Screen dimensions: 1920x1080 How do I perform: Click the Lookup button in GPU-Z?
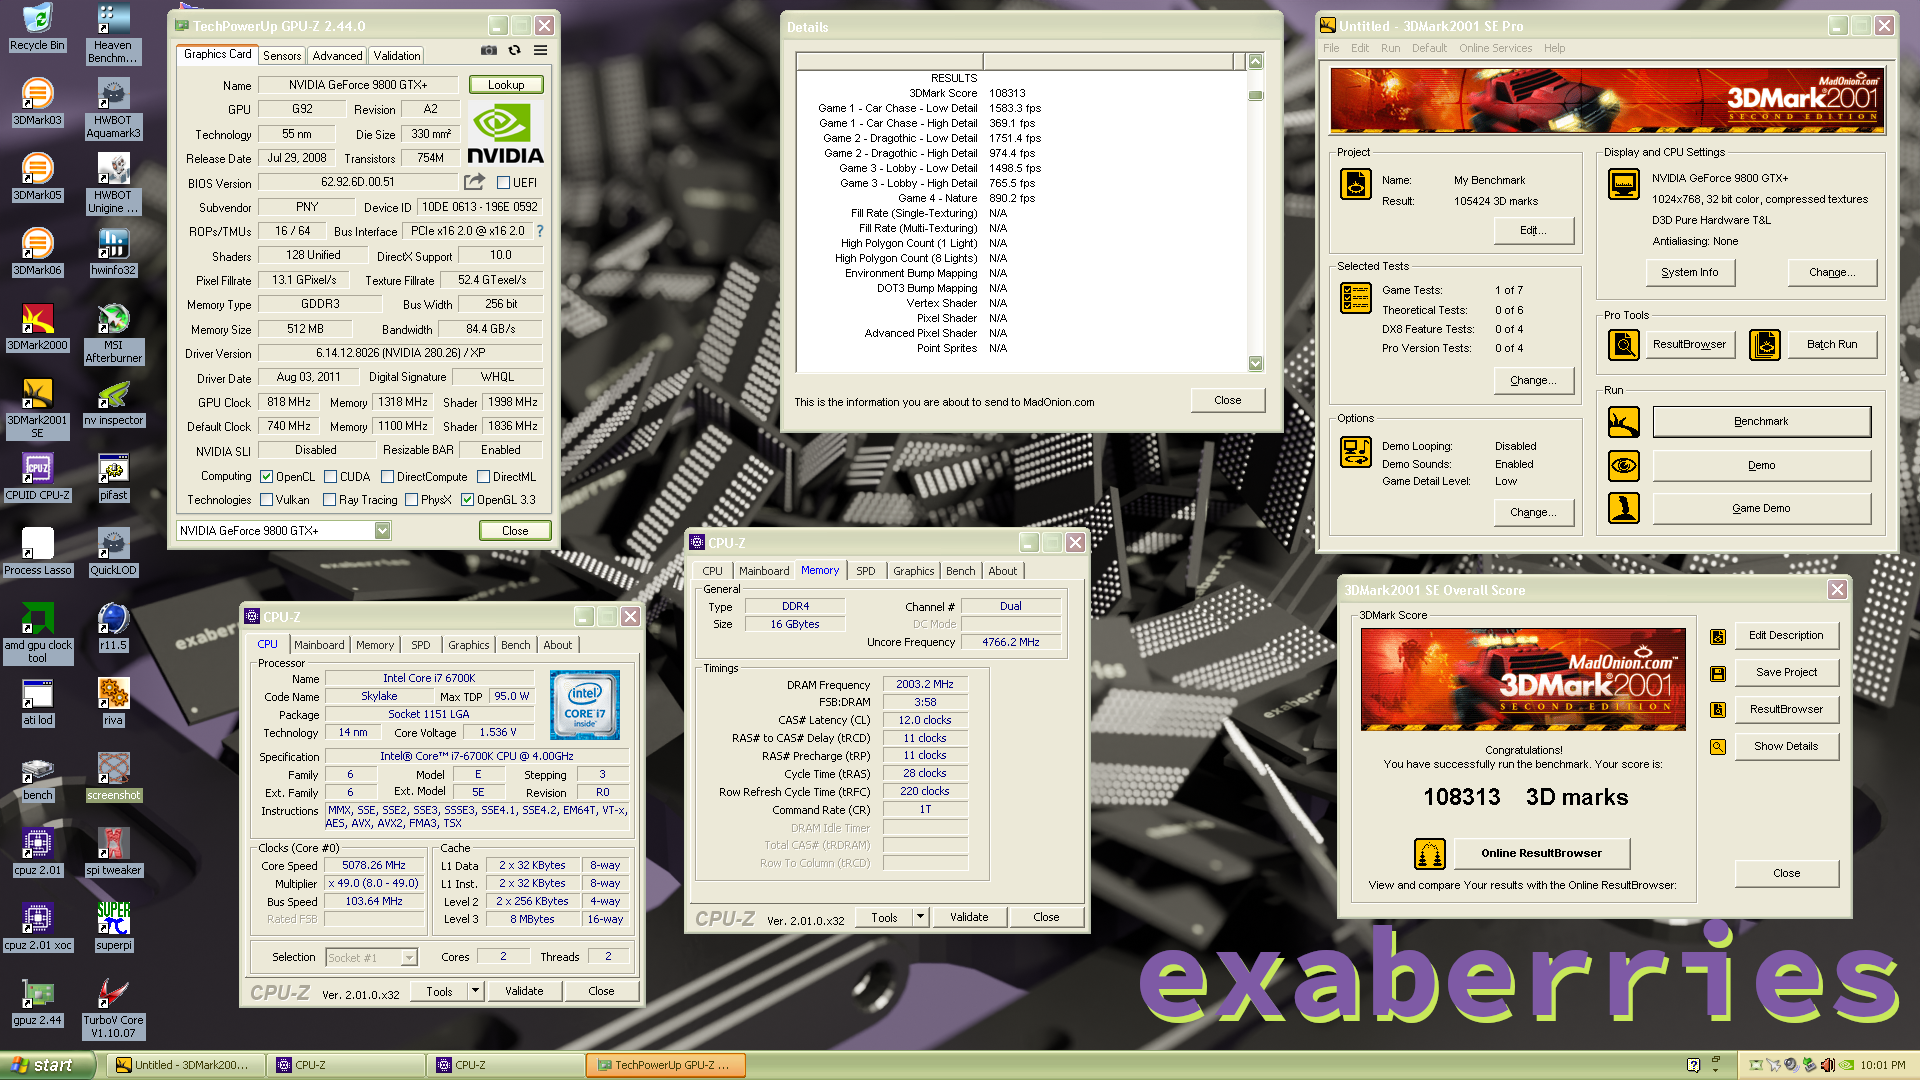pos(506,85)
